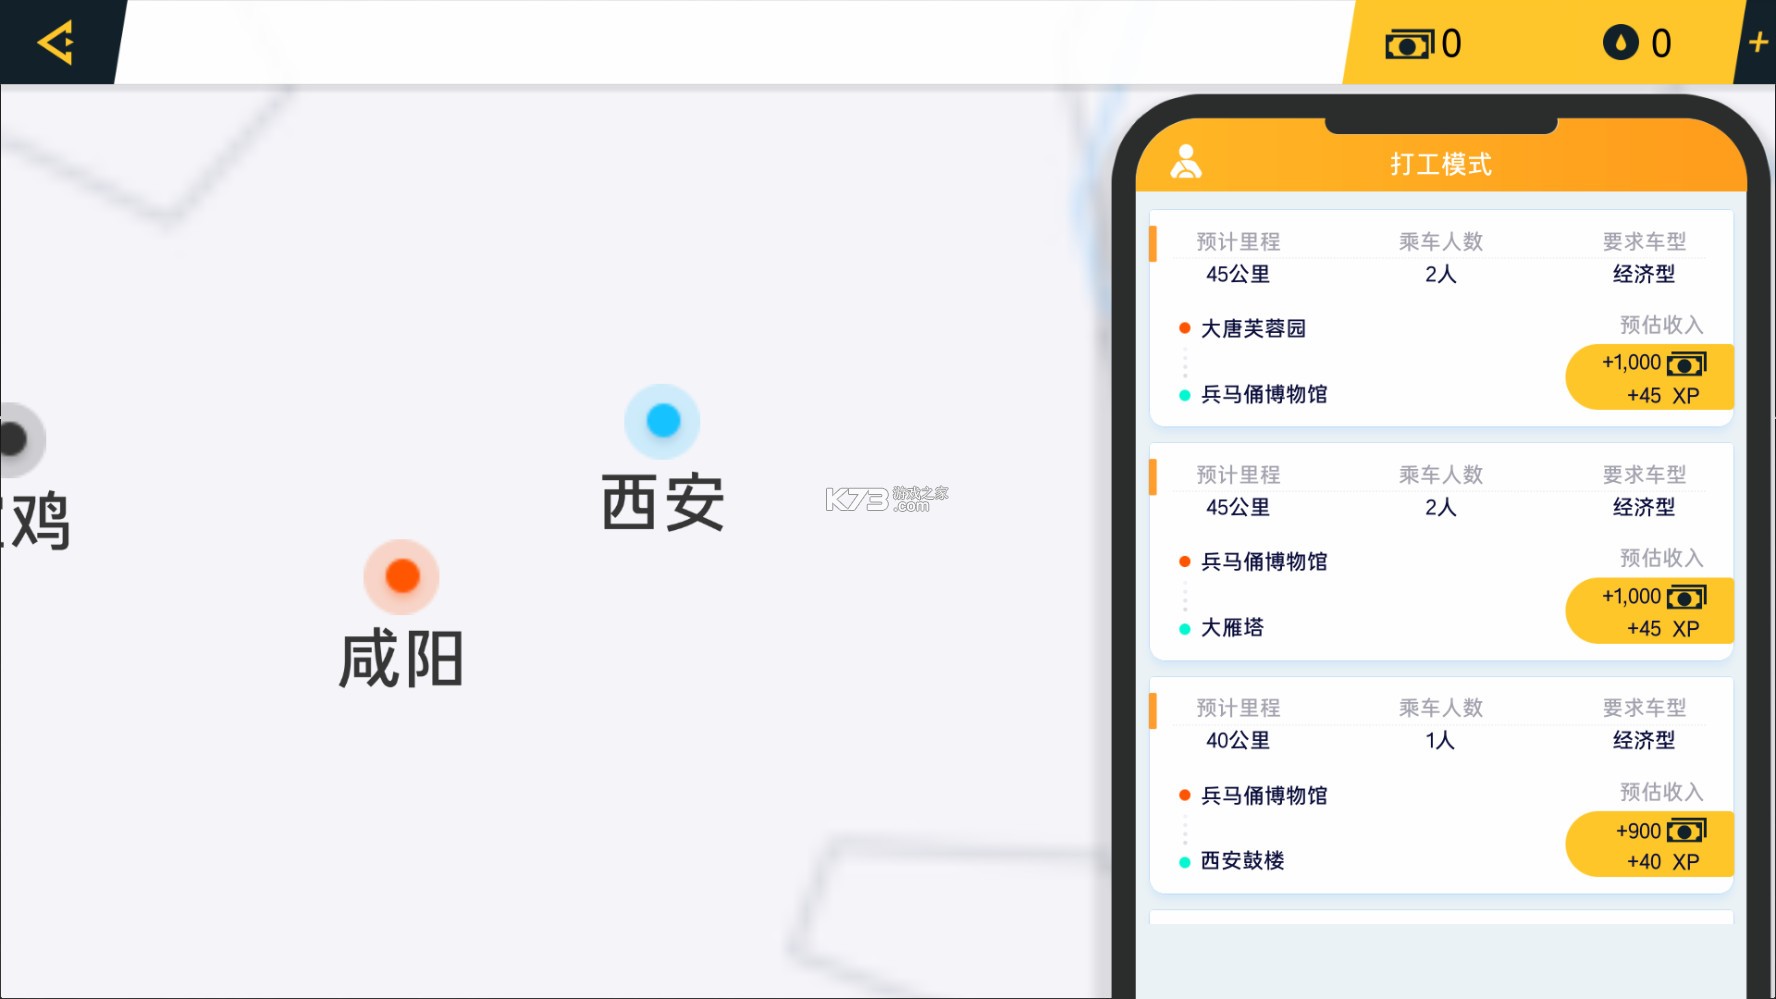
Task: Click the yellow back arrow icon
Action: click(56, 43)
